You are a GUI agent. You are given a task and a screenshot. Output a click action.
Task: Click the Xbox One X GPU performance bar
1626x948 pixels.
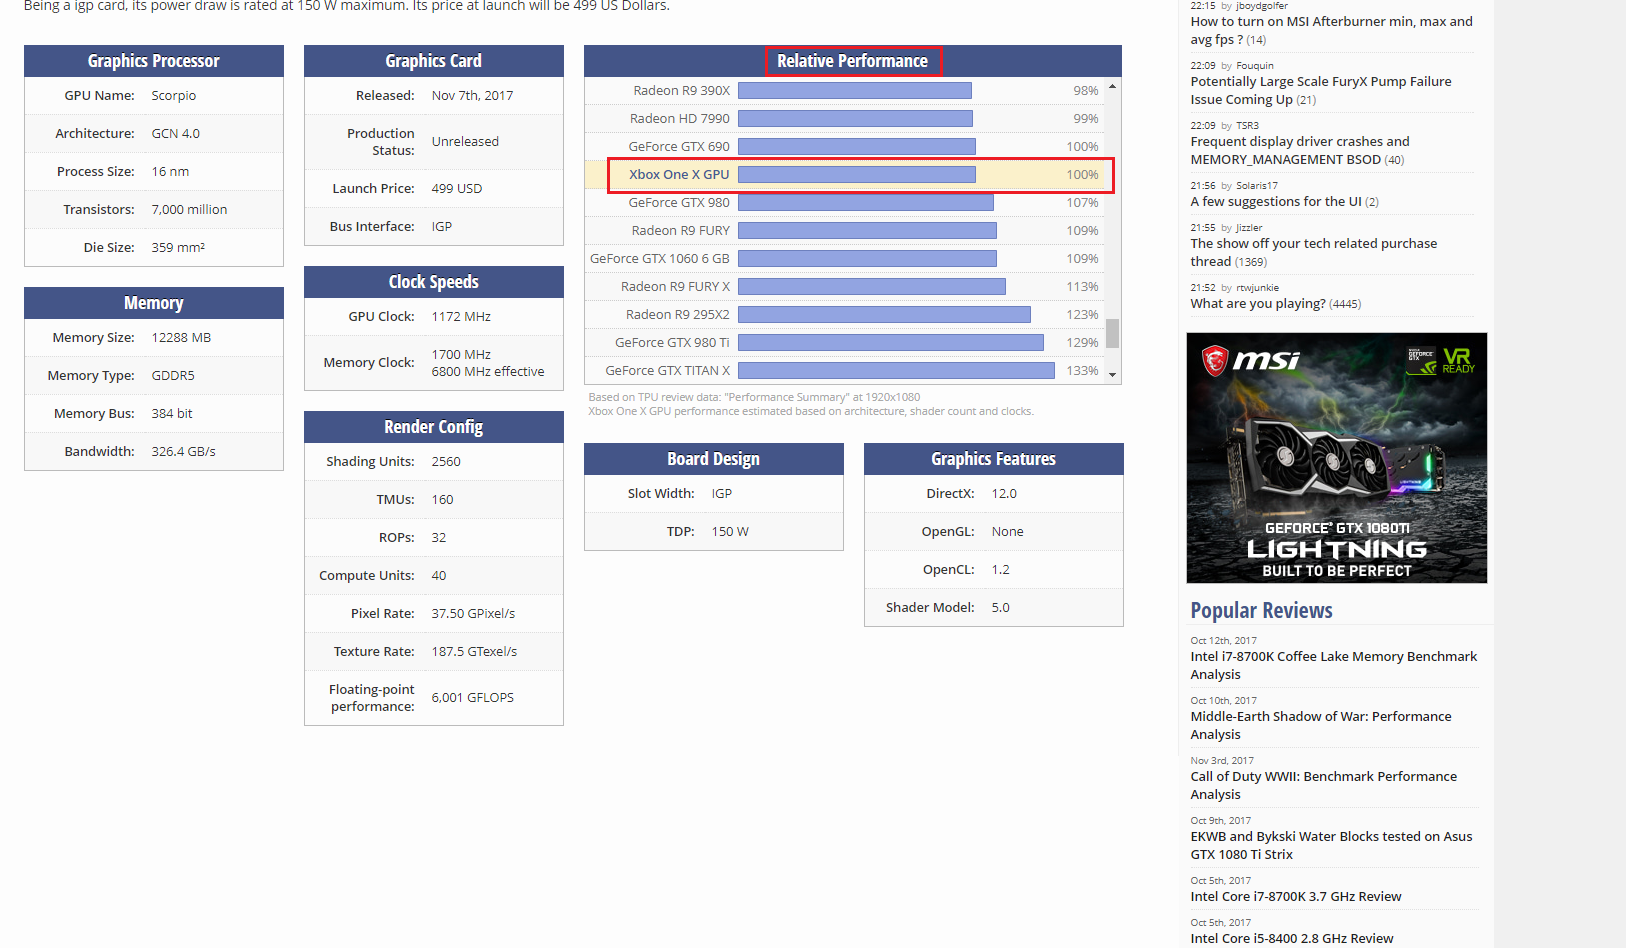(x=857, y=174)
